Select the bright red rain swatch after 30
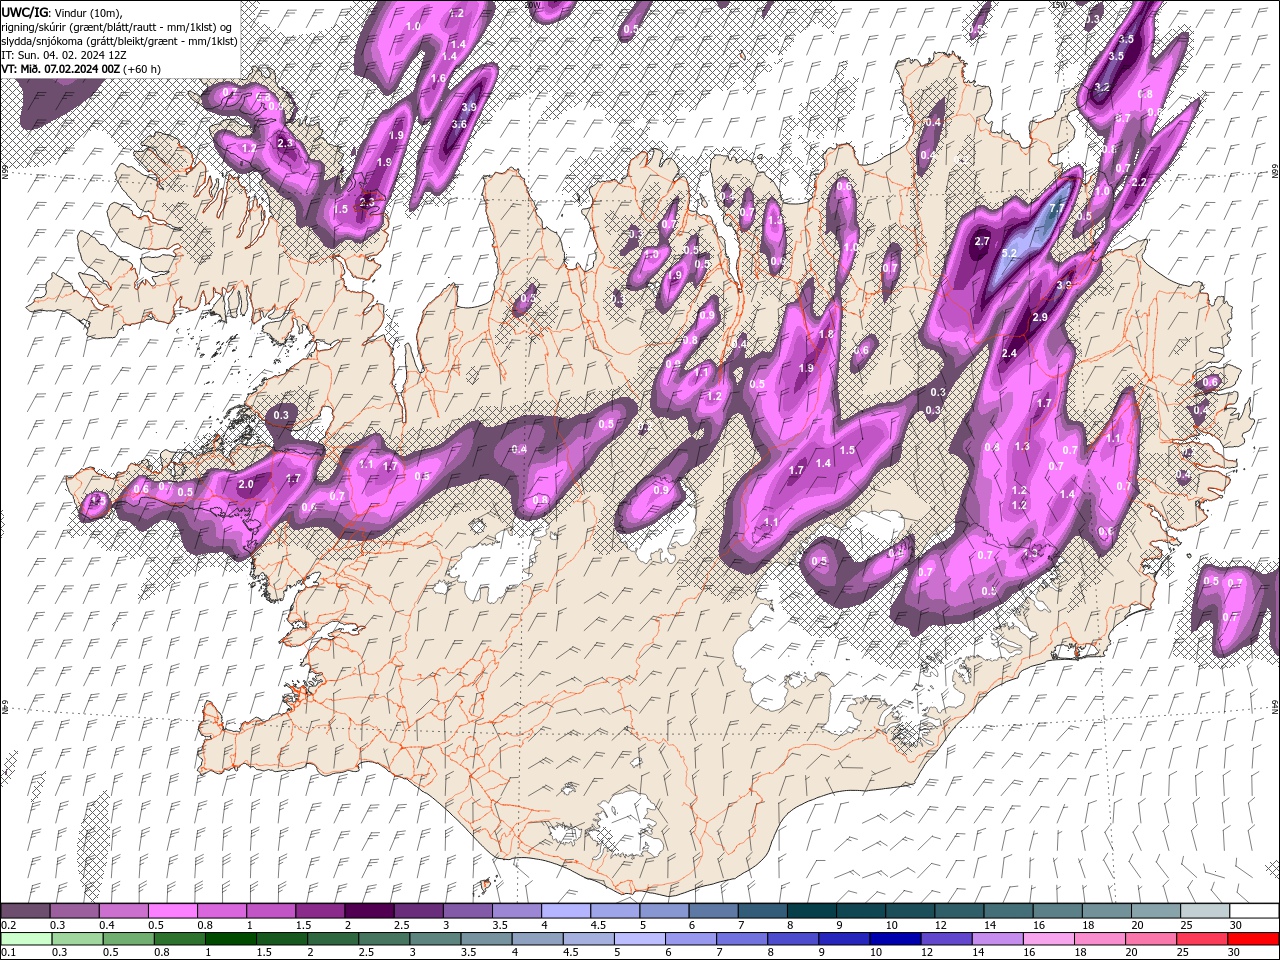Screen dimensions: 1280x960 [x=1253, y=938]
